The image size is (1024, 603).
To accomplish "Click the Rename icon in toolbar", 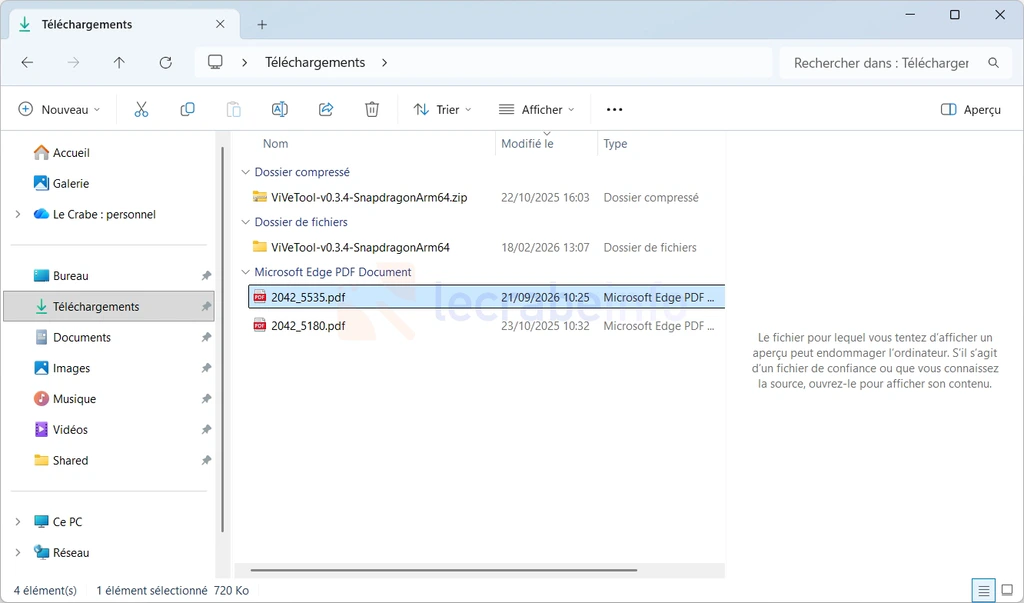I will coord(280,109).
